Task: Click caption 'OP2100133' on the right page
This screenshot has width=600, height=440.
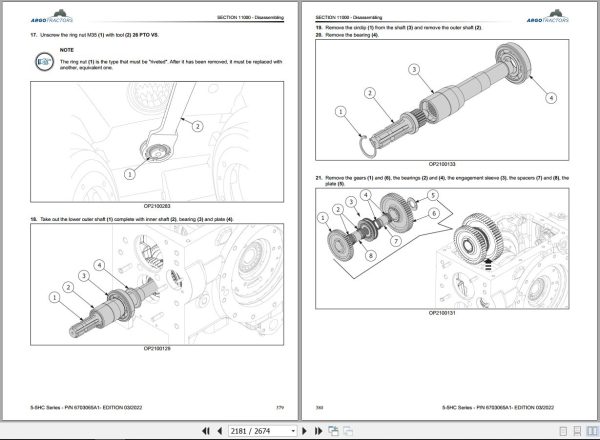Action: click(442, 164)
